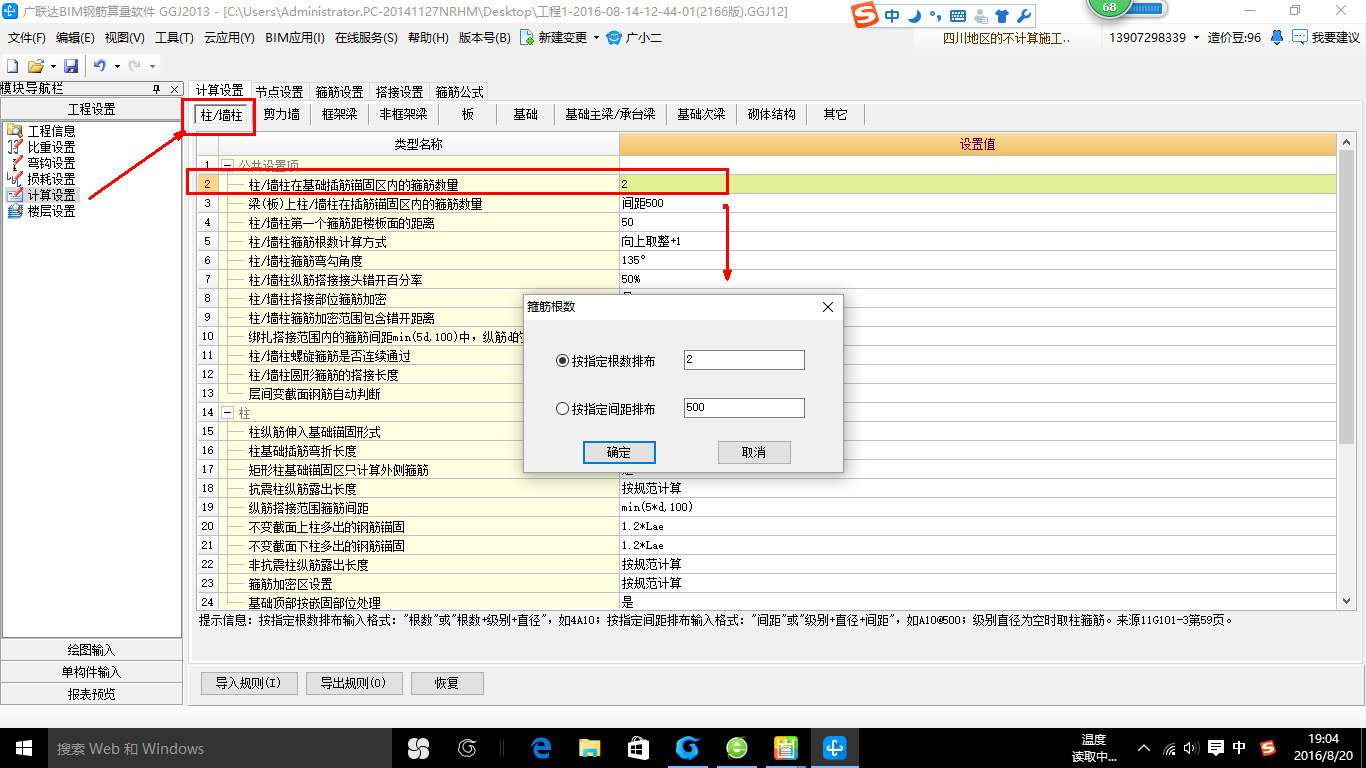Click the 广小二 mascot icon
The image size is (1366, 768).
(615, 38)
